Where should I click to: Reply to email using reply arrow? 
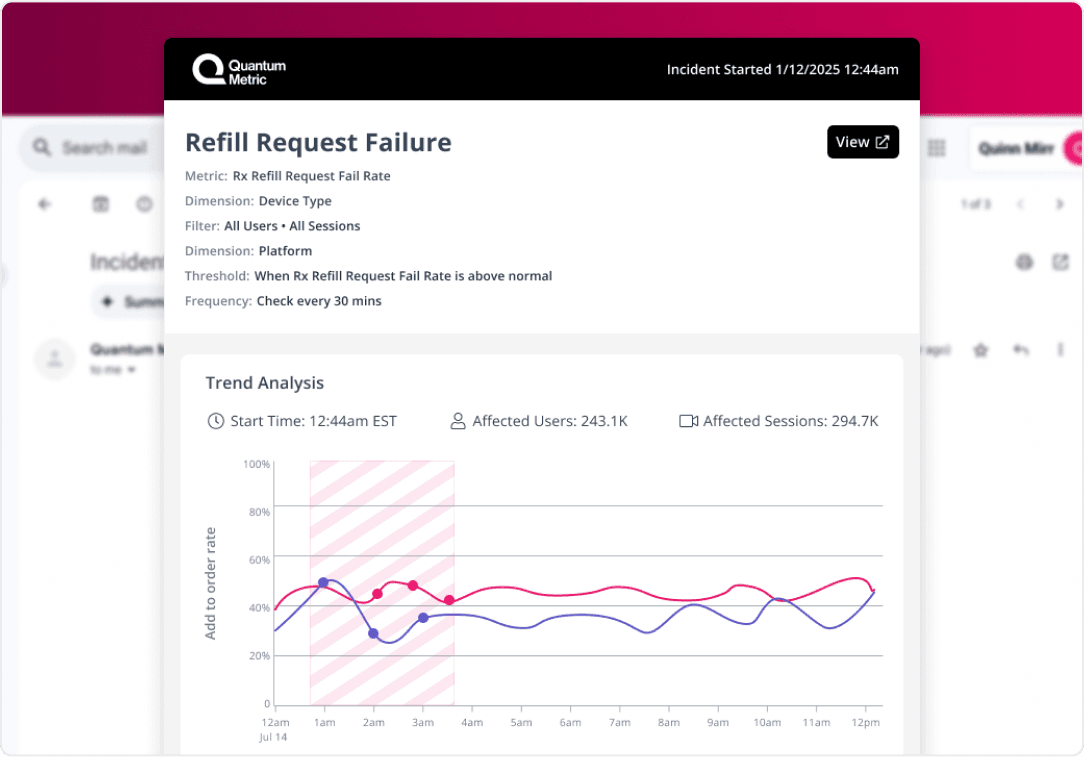[x=1021, y=350]
